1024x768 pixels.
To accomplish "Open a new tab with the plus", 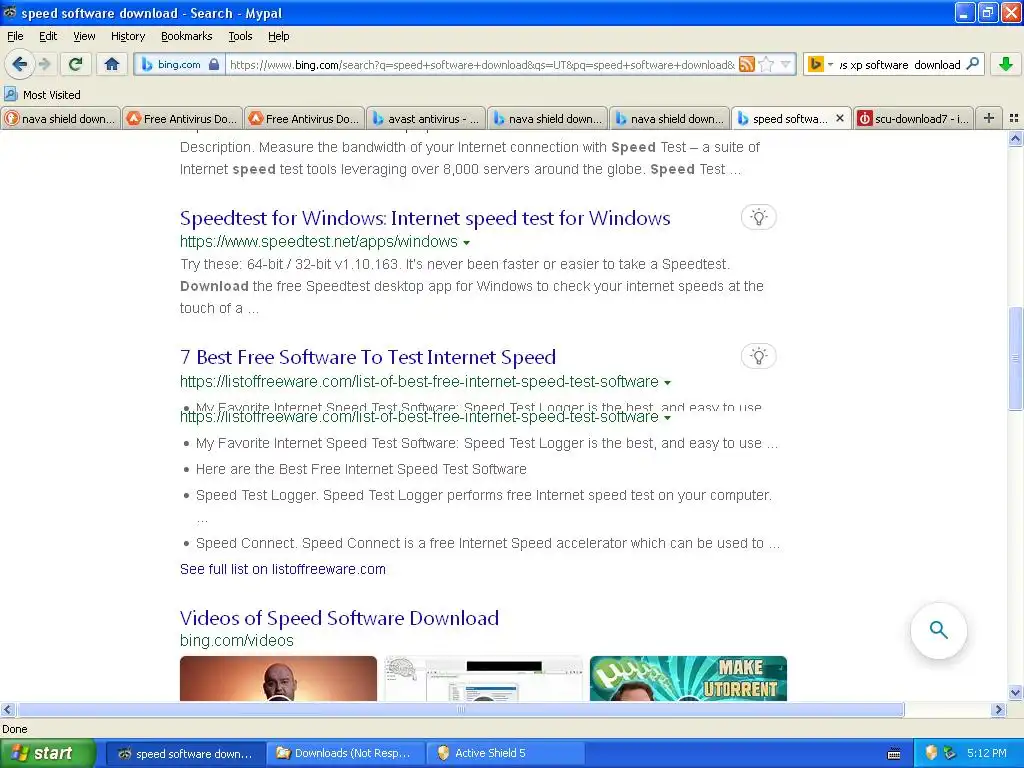I will (989, 118).
